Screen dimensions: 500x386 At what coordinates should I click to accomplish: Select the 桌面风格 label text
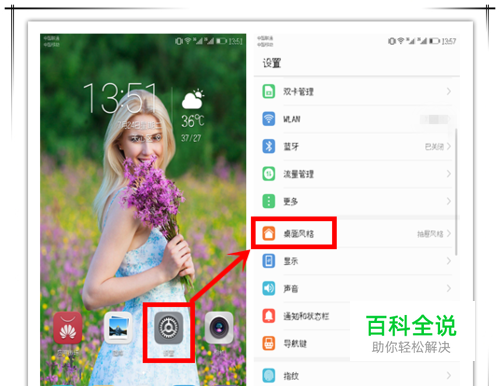click(299, 234)
